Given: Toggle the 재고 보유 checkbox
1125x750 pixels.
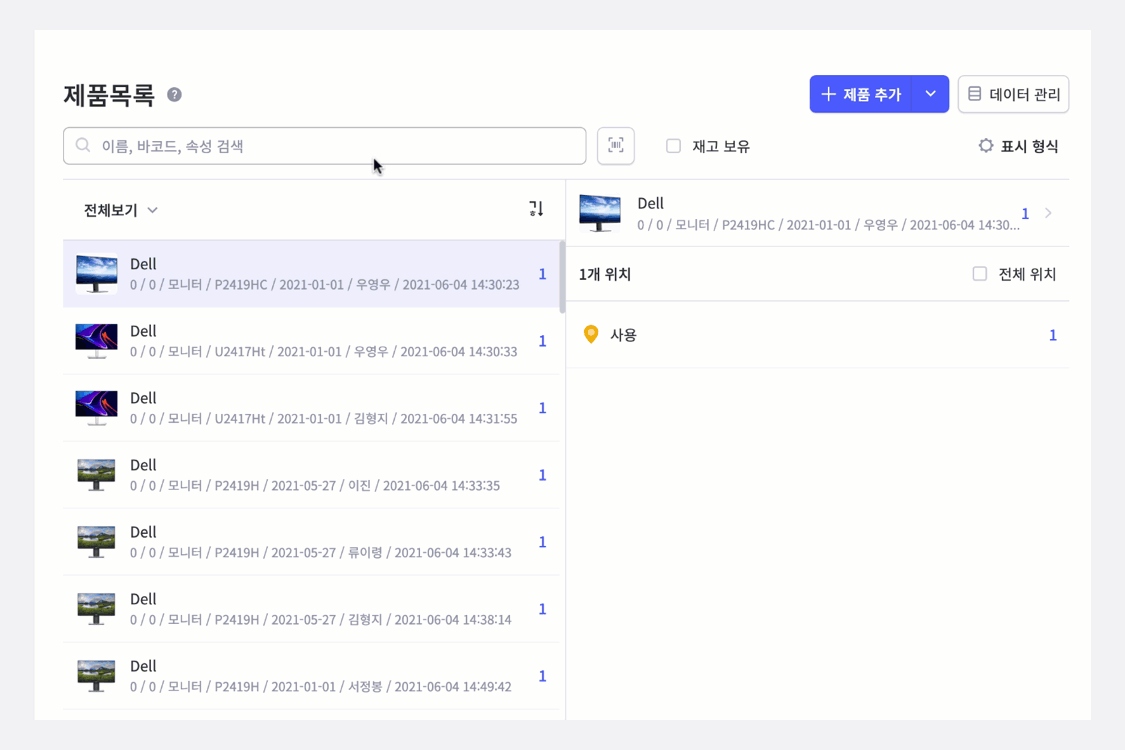Looking at the screenshot, I should pyautogui.click(x=673, y=146).
